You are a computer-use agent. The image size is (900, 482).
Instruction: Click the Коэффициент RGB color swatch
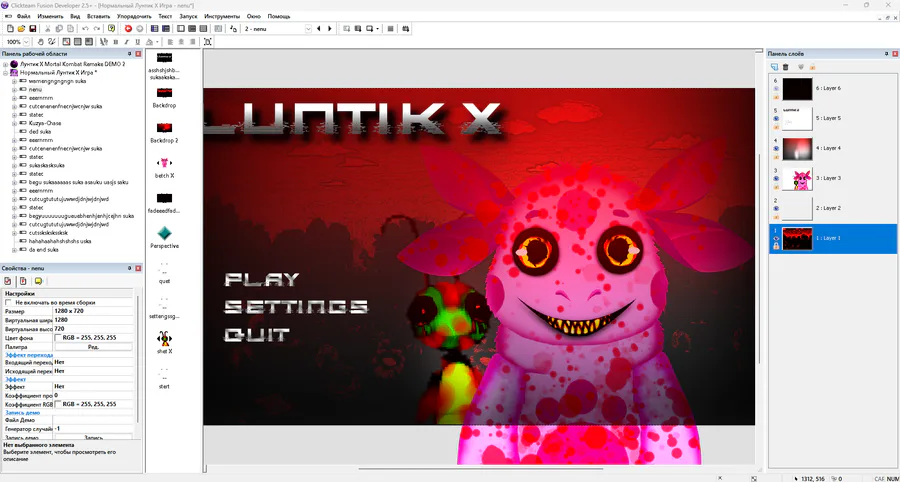pyautogui.click(x=58, y=404)
